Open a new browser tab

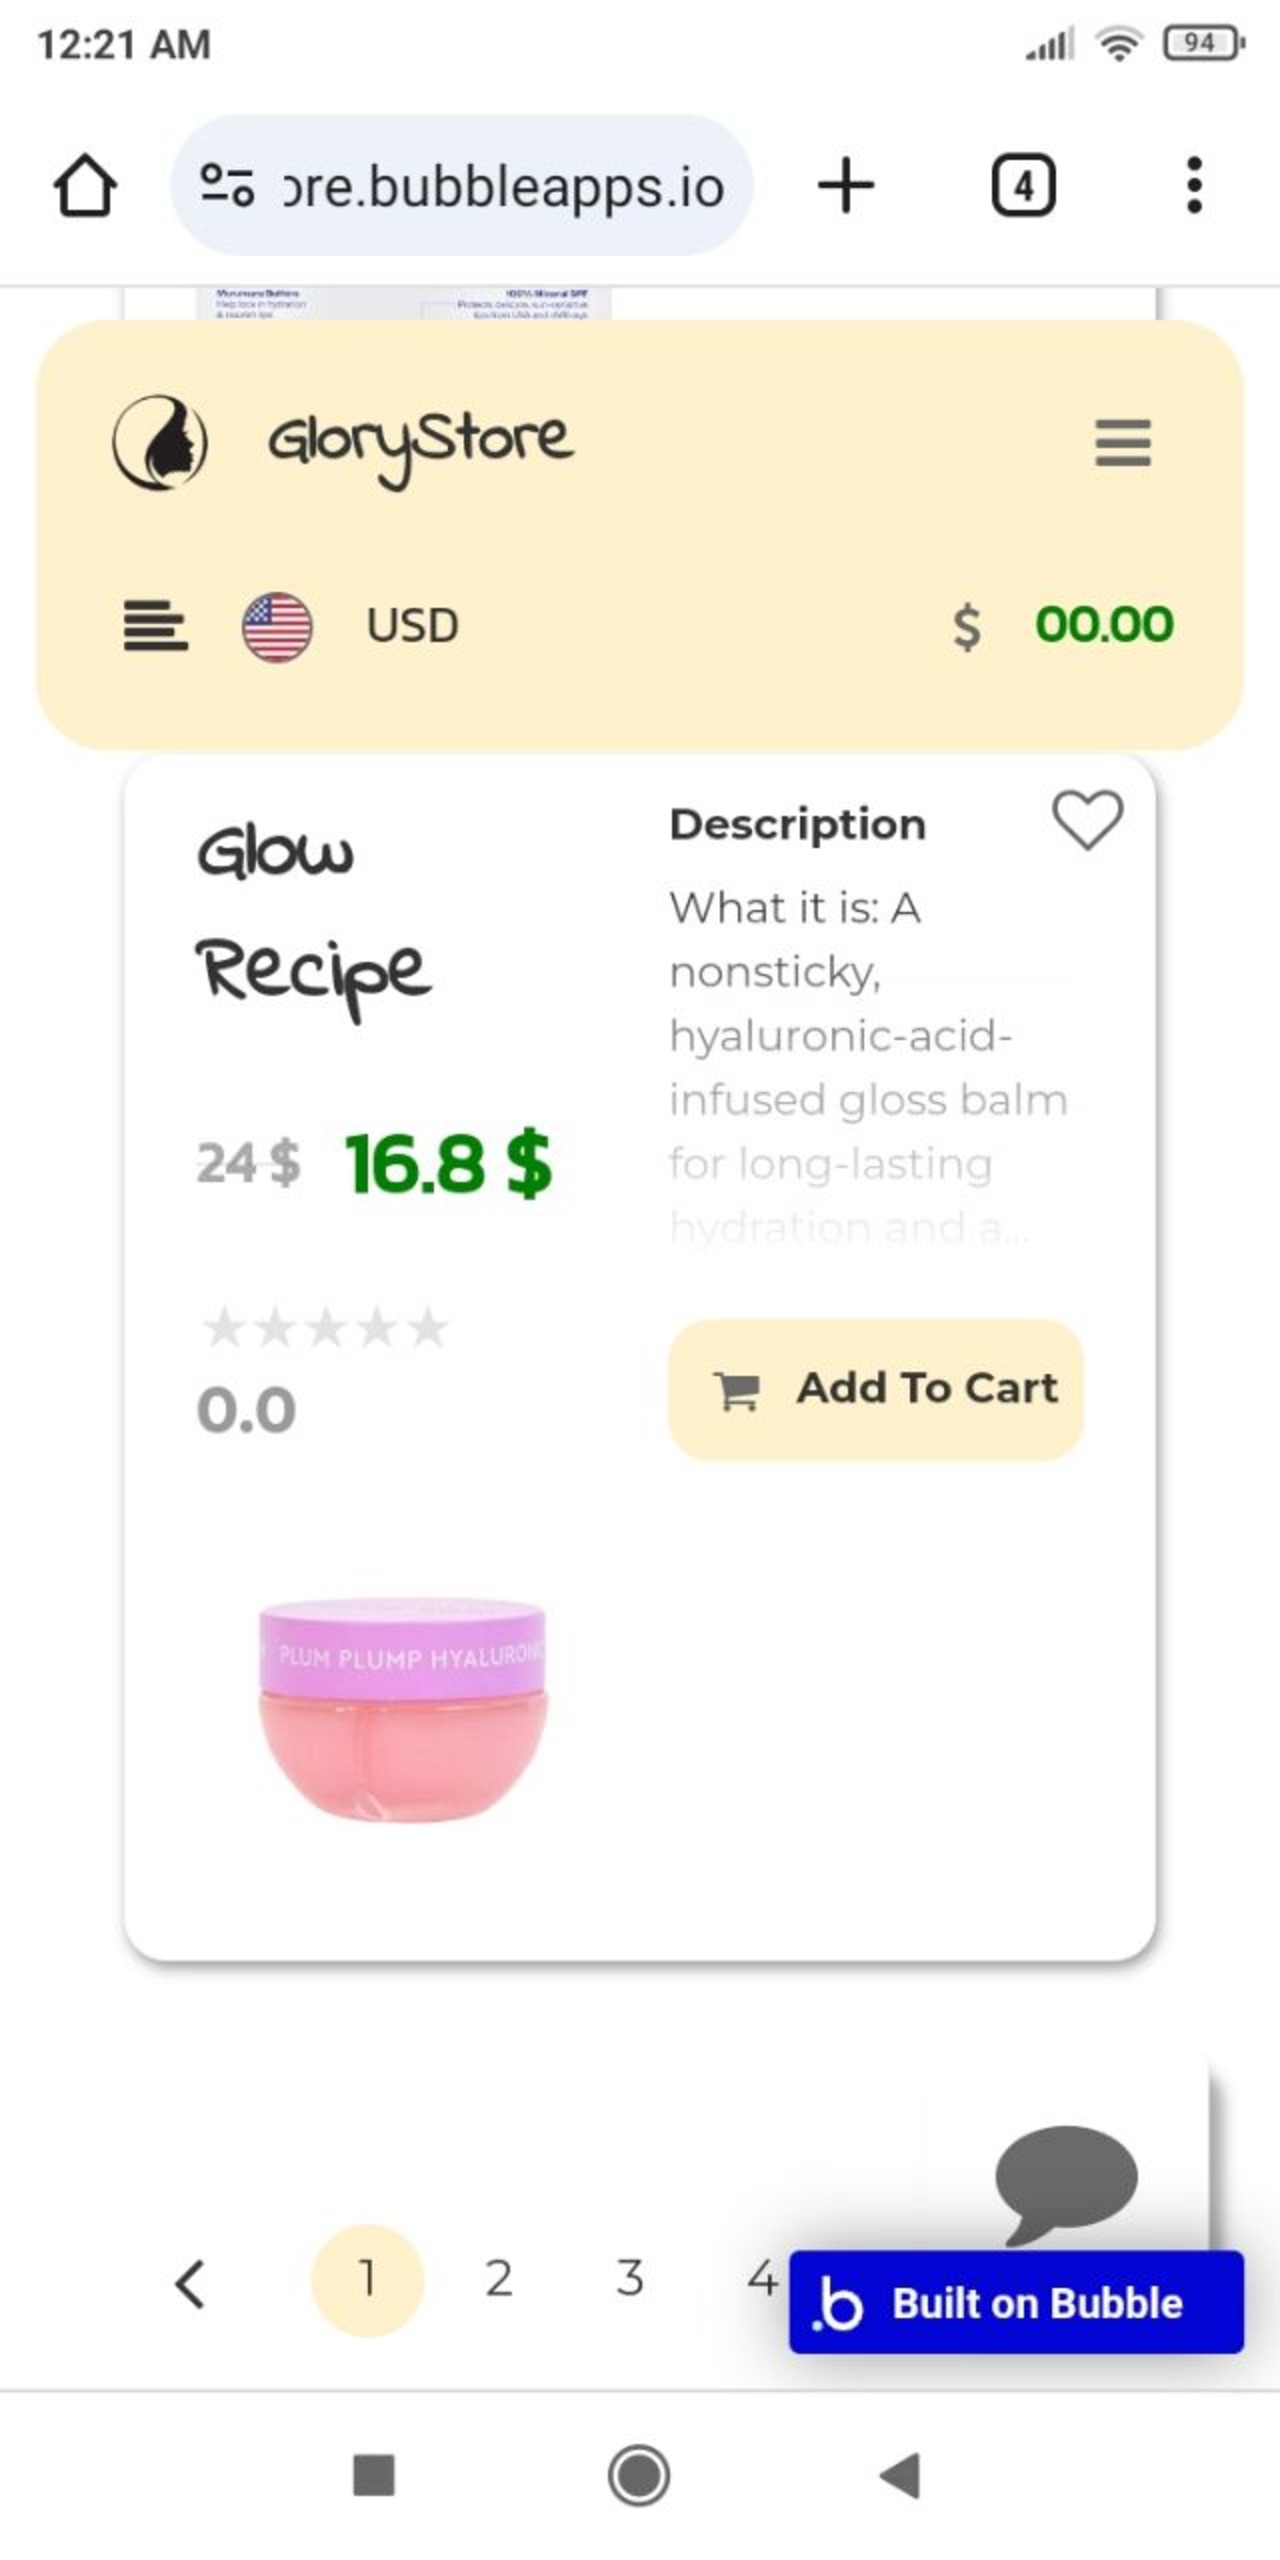pos(846,185)
